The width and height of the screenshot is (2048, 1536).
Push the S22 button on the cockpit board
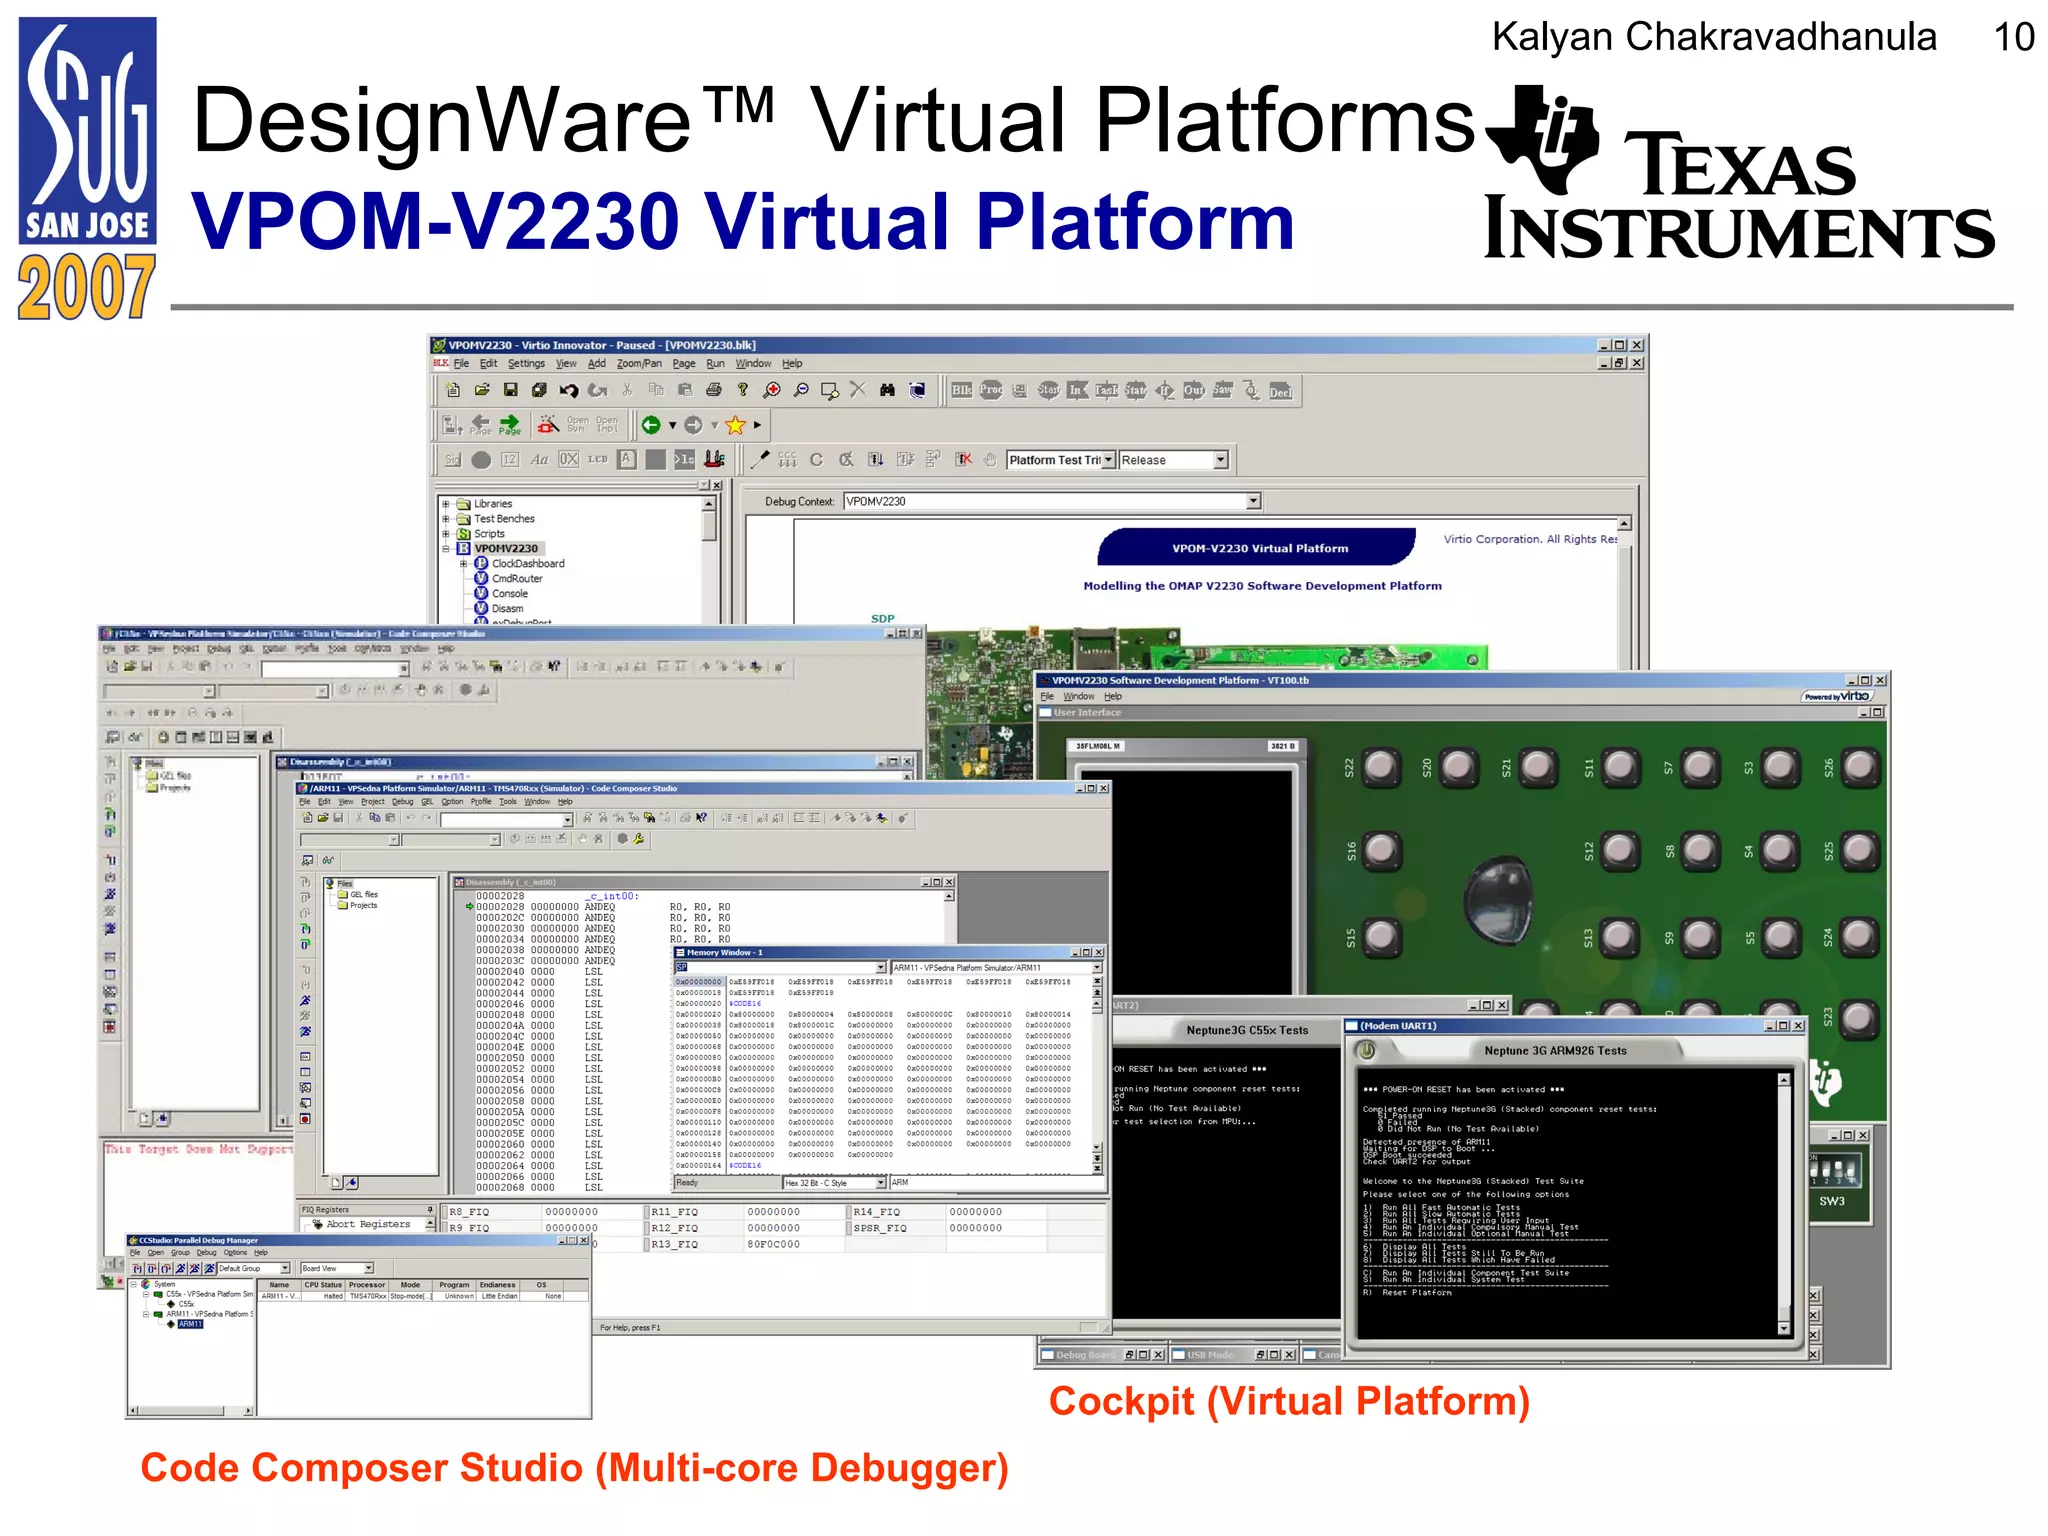1381,767
